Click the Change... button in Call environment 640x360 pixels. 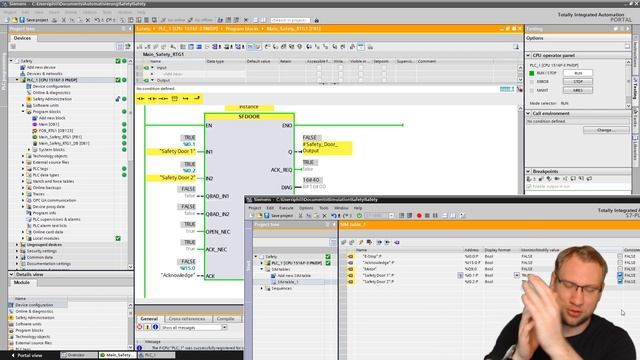pyautogui.click(x=606, y=130)
